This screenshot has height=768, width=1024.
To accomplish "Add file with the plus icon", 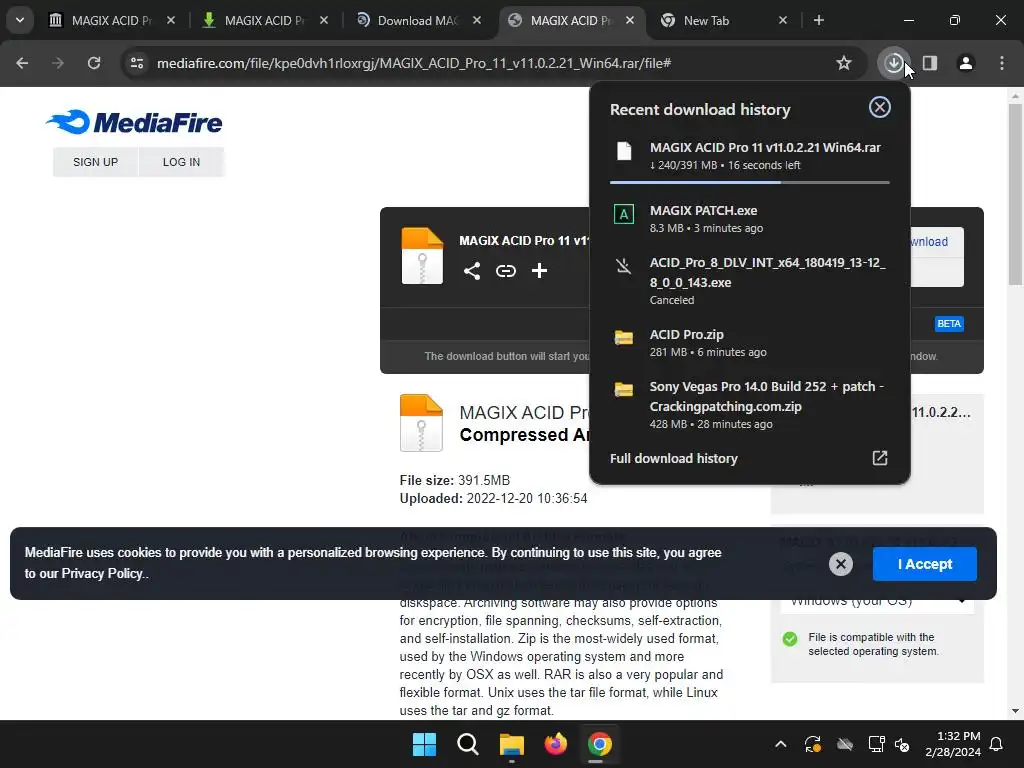I will tap(539, 270).
